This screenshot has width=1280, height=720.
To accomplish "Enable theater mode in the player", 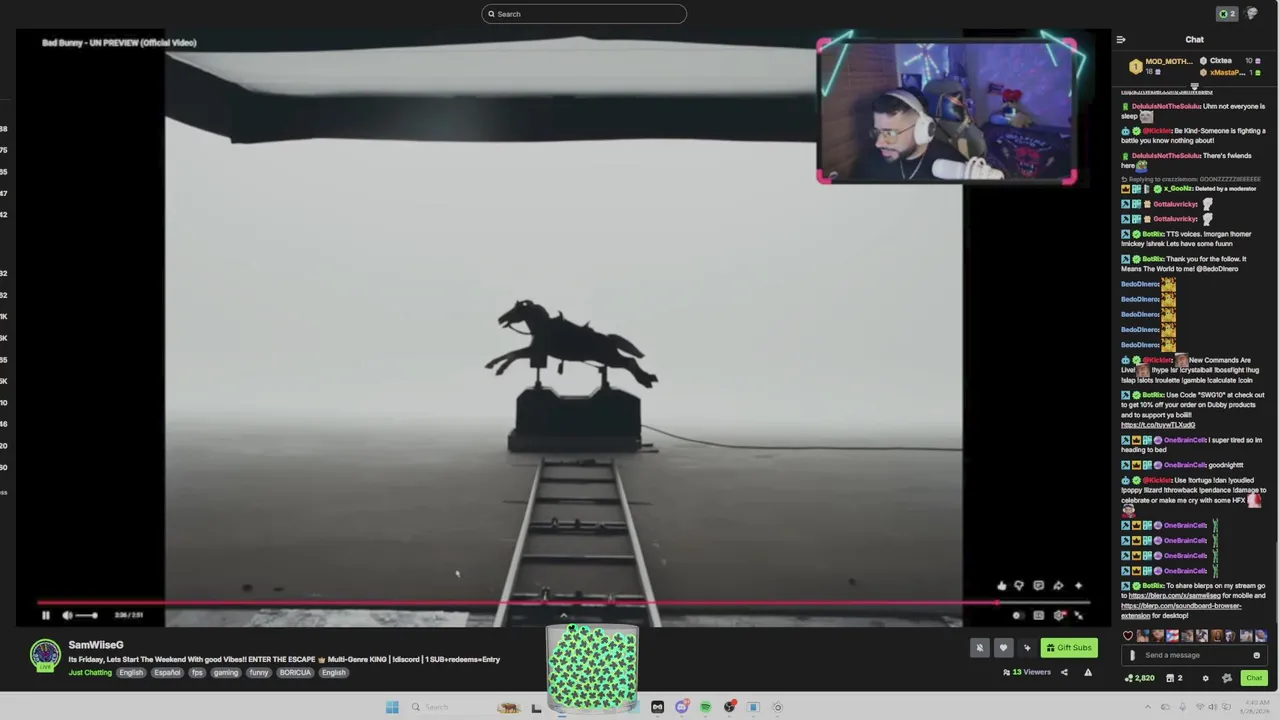I will click(1039, 615).
